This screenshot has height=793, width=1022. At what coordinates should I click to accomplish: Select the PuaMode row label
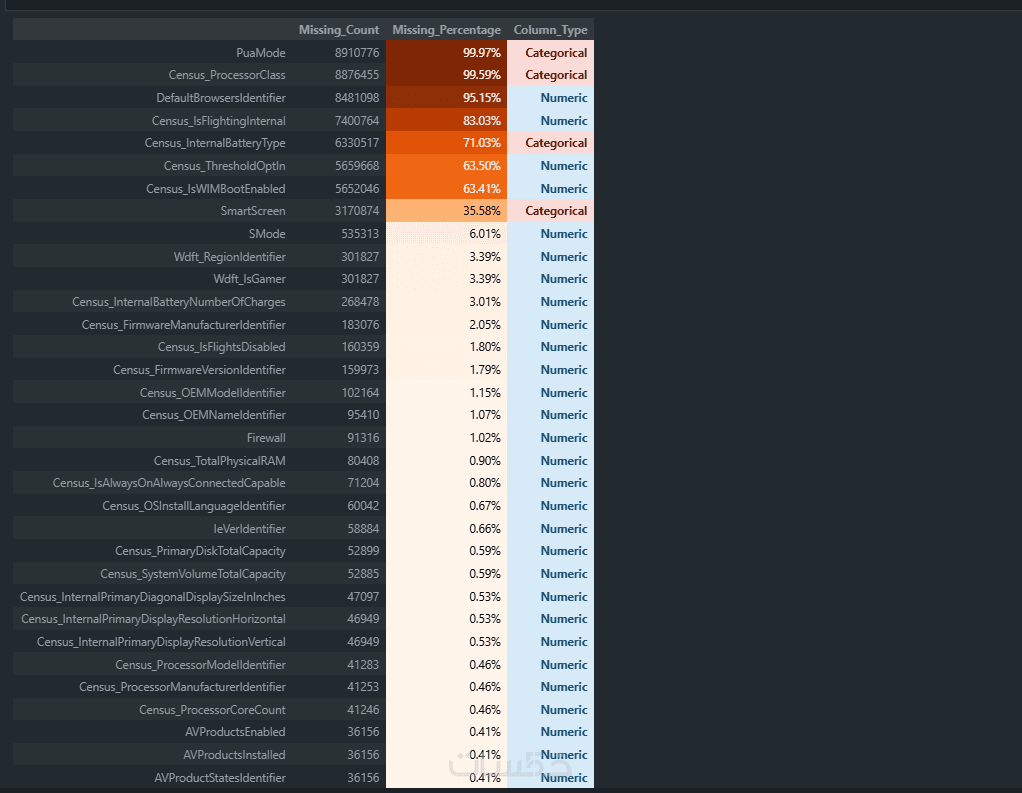point(261,53)
